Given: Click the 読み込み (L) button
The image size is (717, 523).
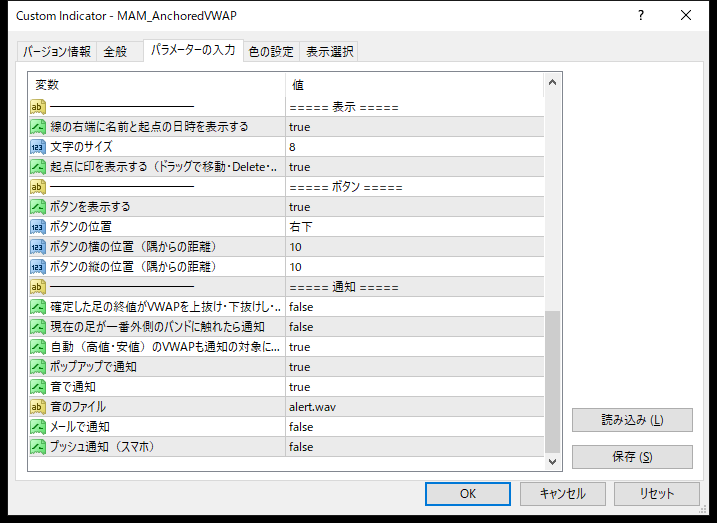Looking at the screenshot, I should click(x=632, y=420).
